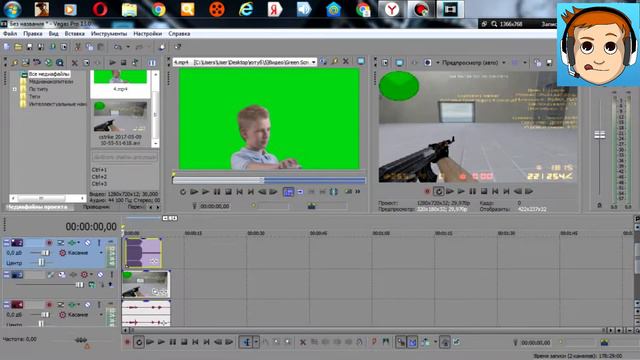Open a project with the folder icon
The height and width of the screenshot is (360, 640).
(18, 47)
